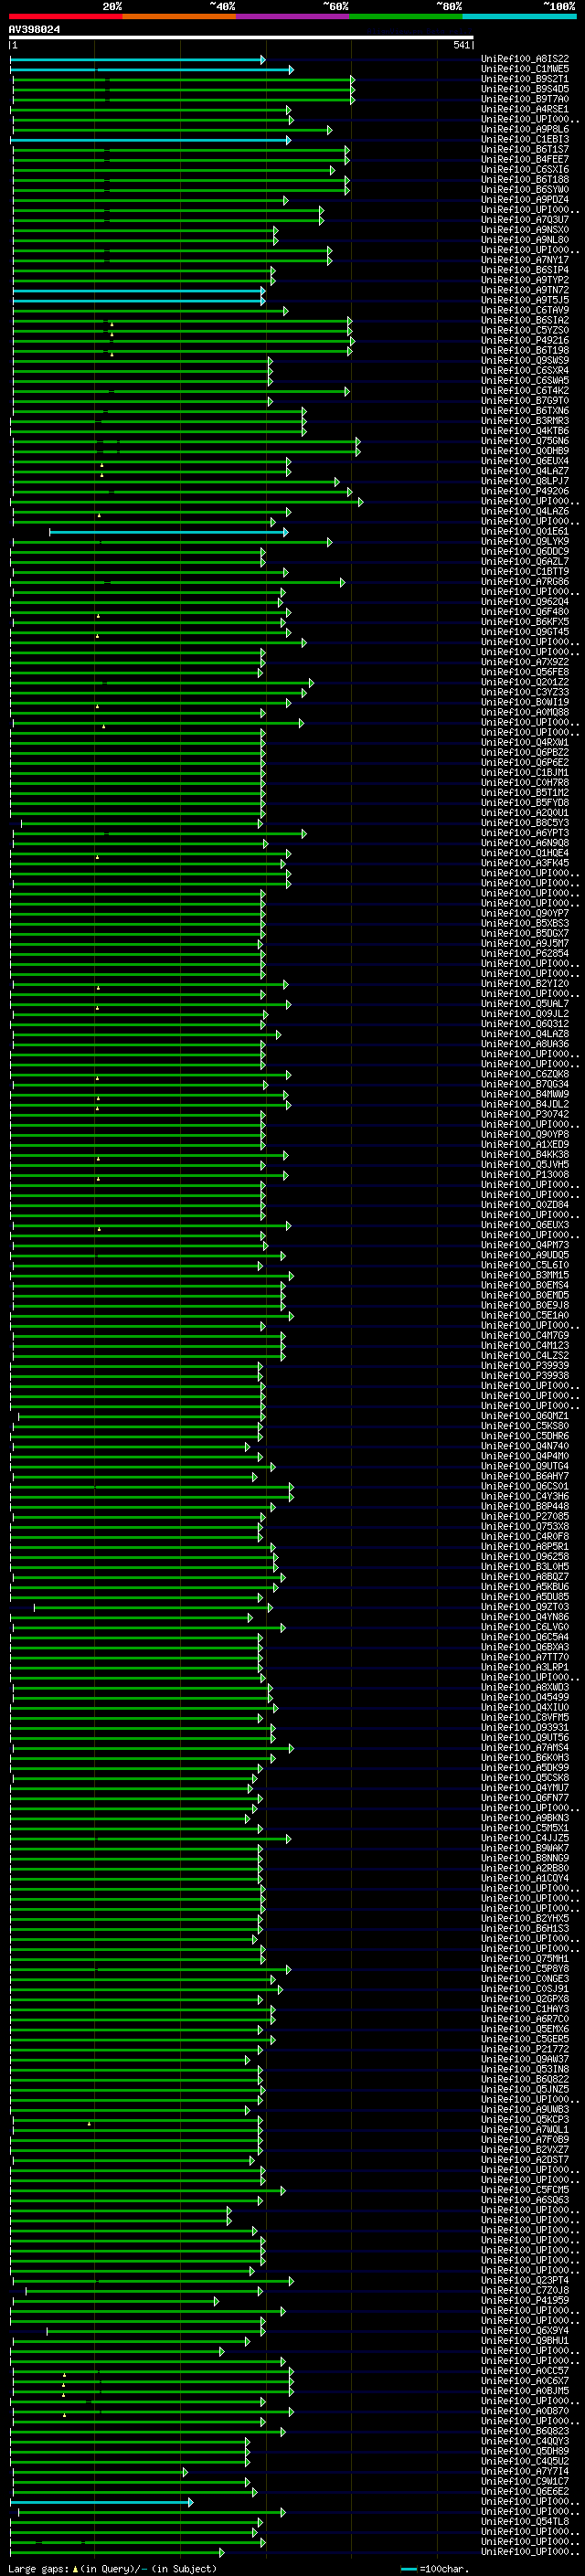This screenshot has width=585, height=2576.
Task: Select the query name AV398024
Action: pyautogui.click(x=34, y=30)
